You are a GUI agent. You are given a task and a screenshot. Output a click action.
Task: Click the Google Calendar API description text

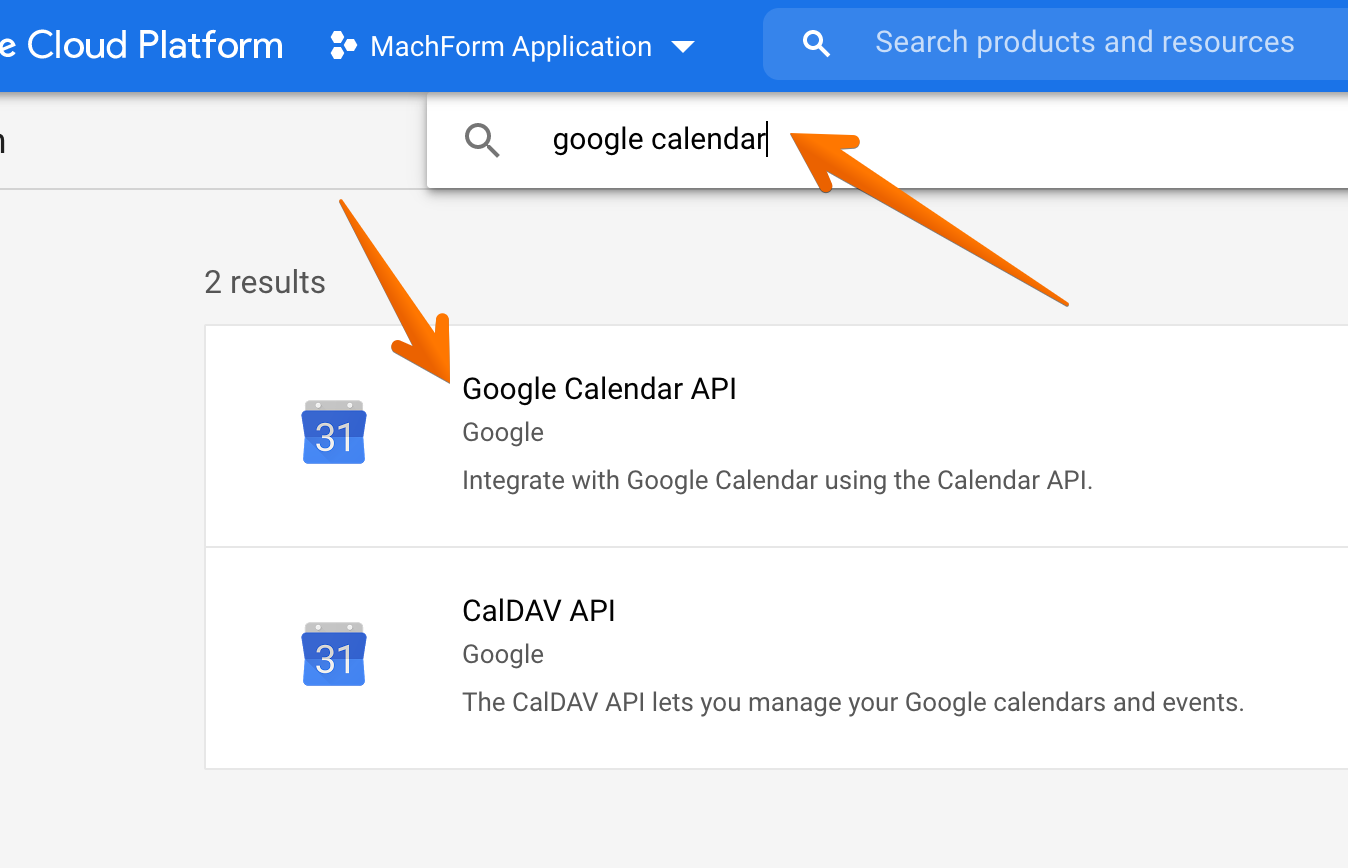[x=777, y=481]
